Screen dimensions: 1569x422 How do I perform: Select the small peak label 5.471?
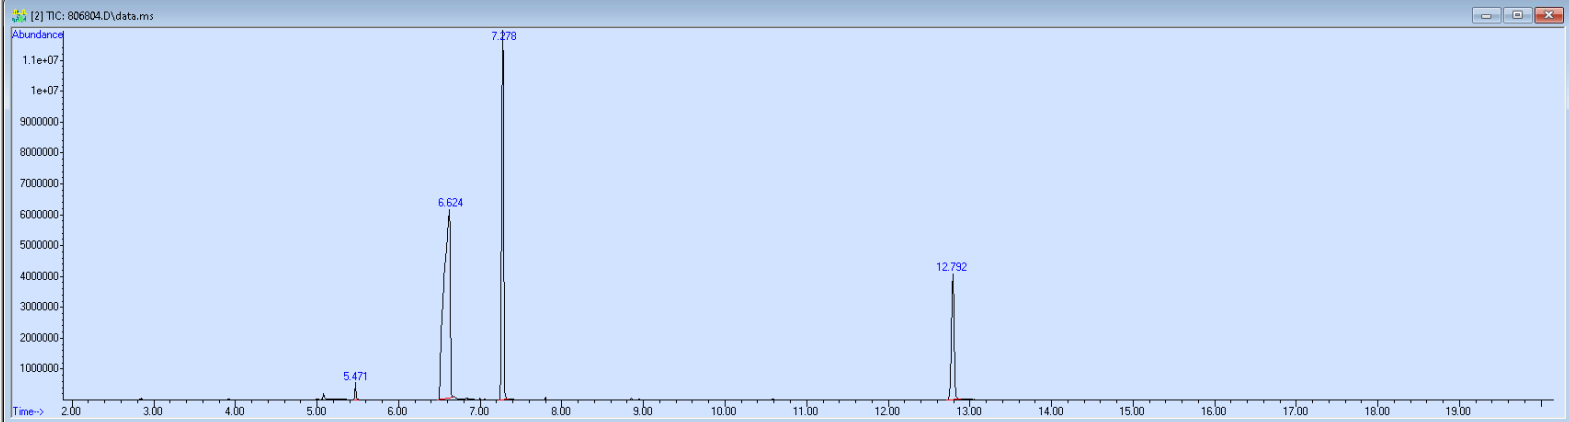click(x=355, y=377)
